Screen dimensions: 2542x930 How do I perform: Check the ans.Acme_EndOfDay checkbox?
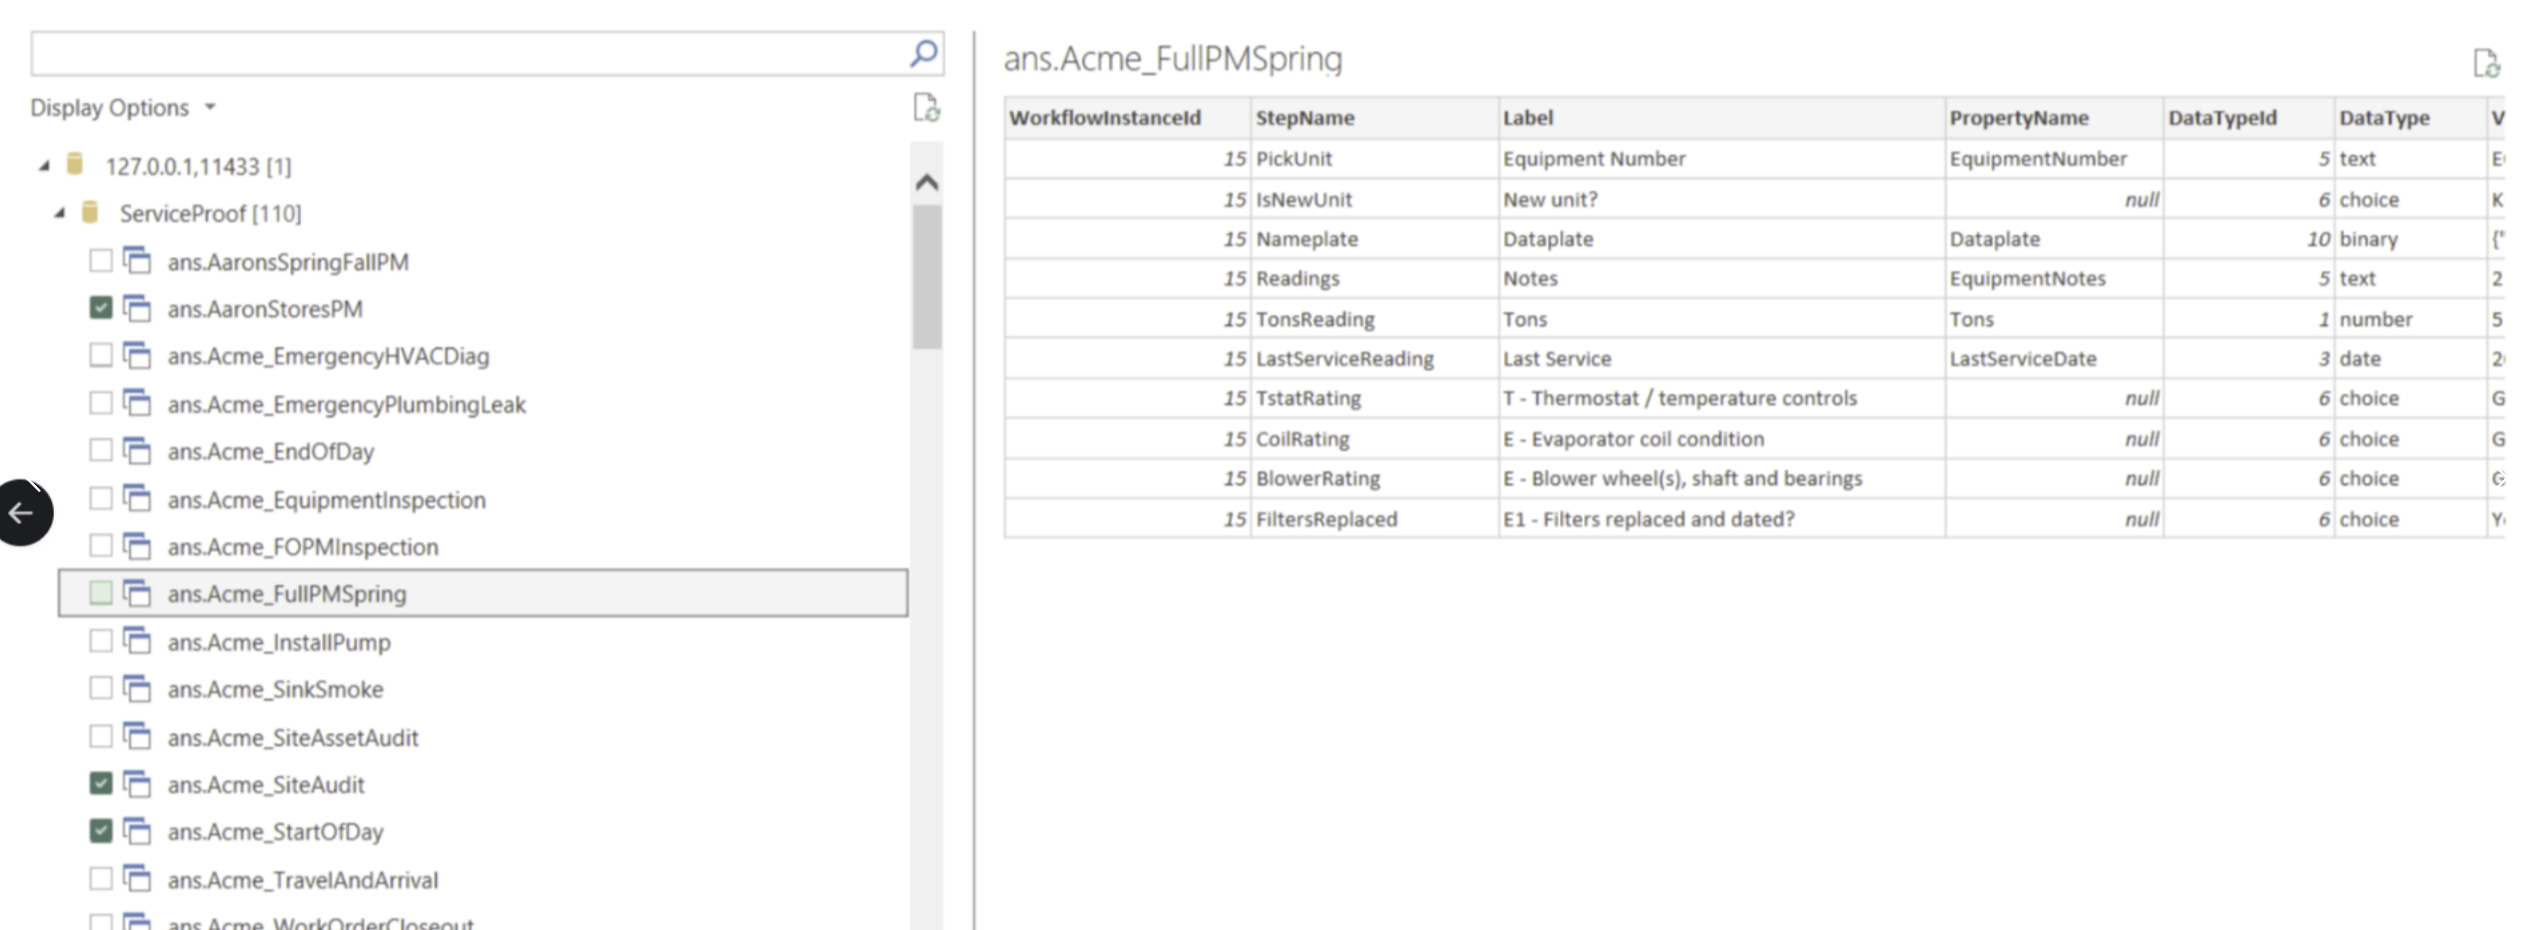coord(100,450)
